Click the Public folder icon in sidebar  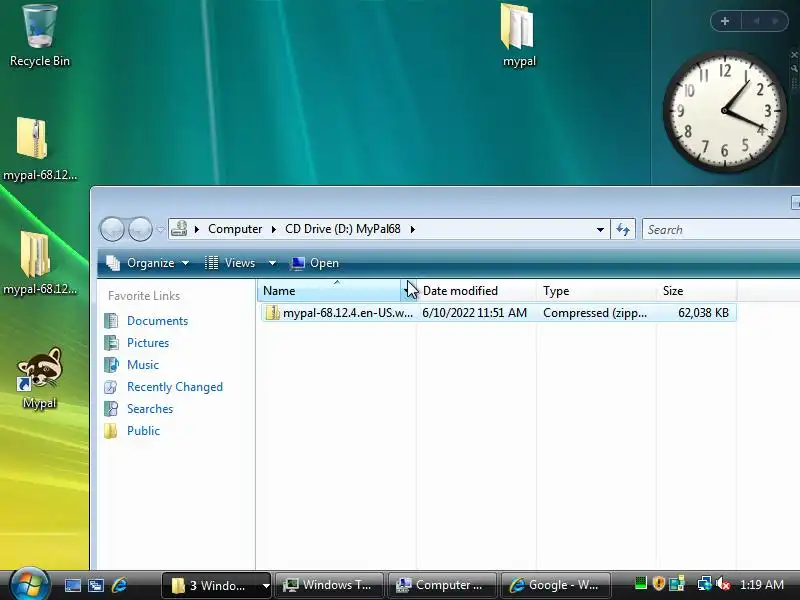(x=111, y=431)
